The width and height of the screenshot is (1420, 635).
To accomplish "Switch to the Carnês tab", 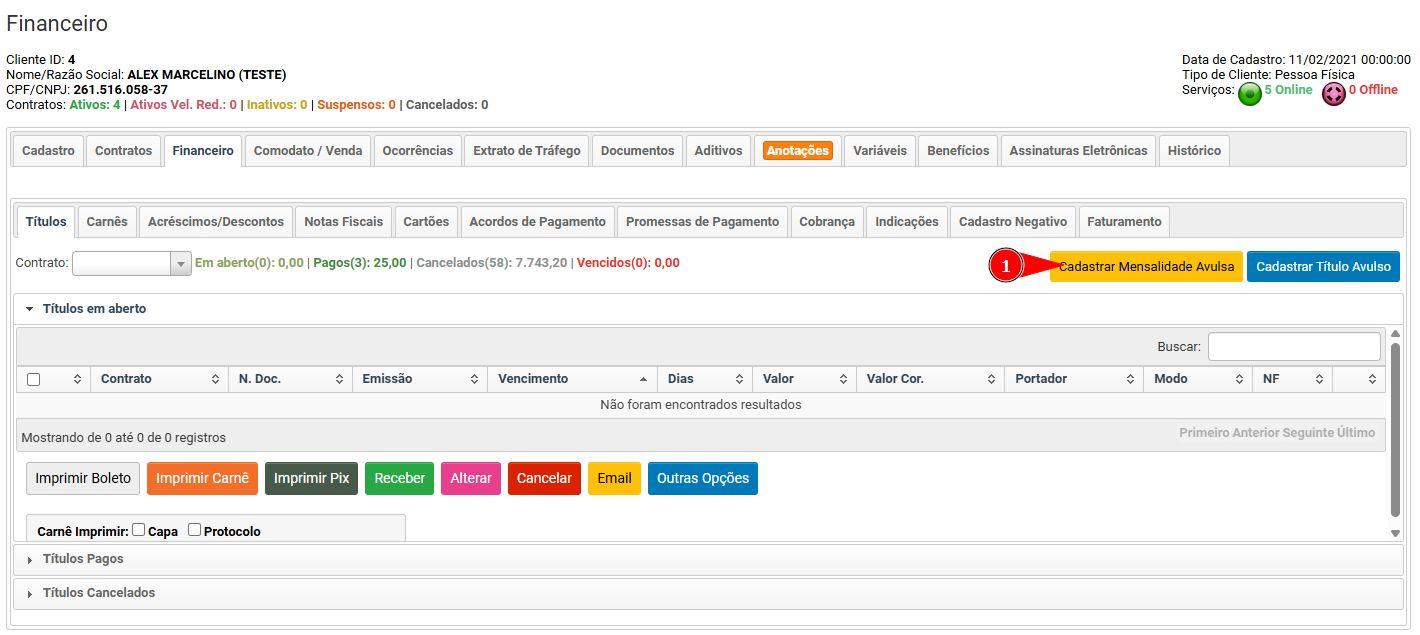I will (x=107, y=222).
